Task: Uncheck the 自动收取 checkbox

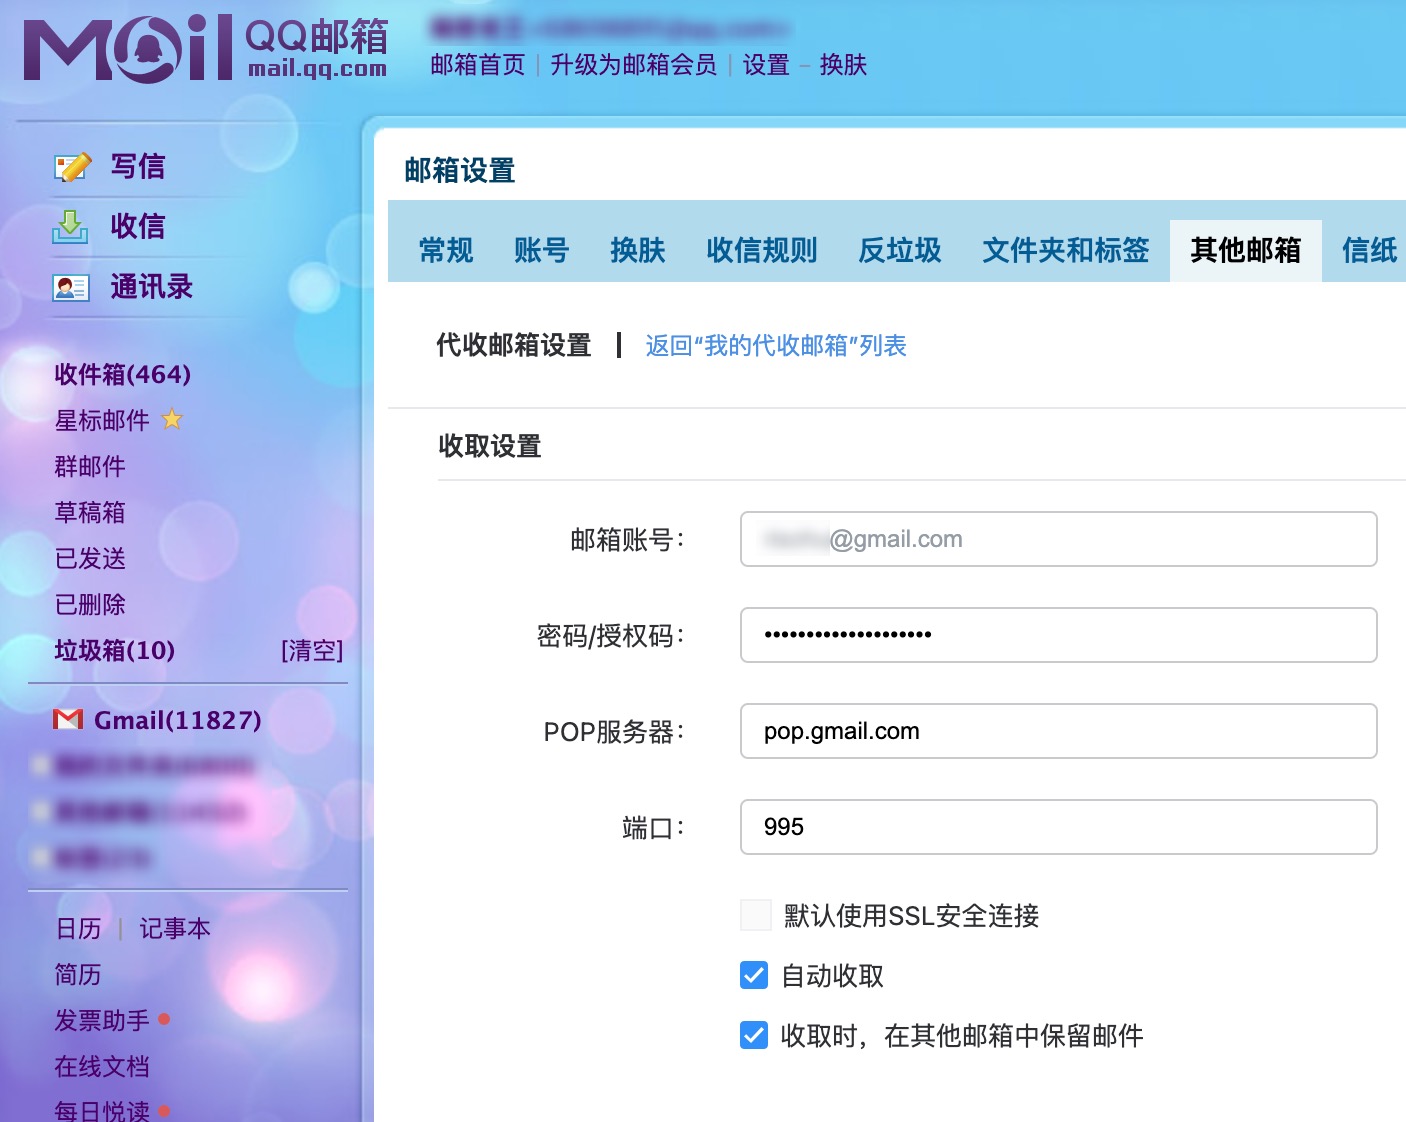Action: [754, 975]
